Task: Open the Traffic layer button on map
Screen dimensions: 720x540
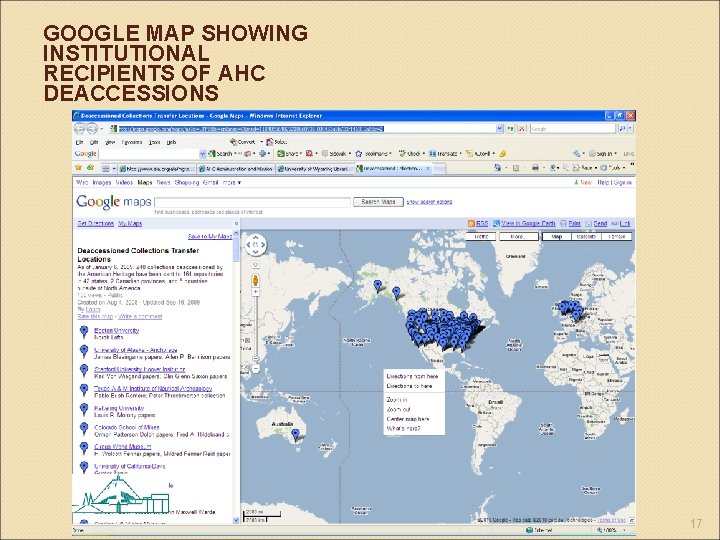Action: click(481, 236)
